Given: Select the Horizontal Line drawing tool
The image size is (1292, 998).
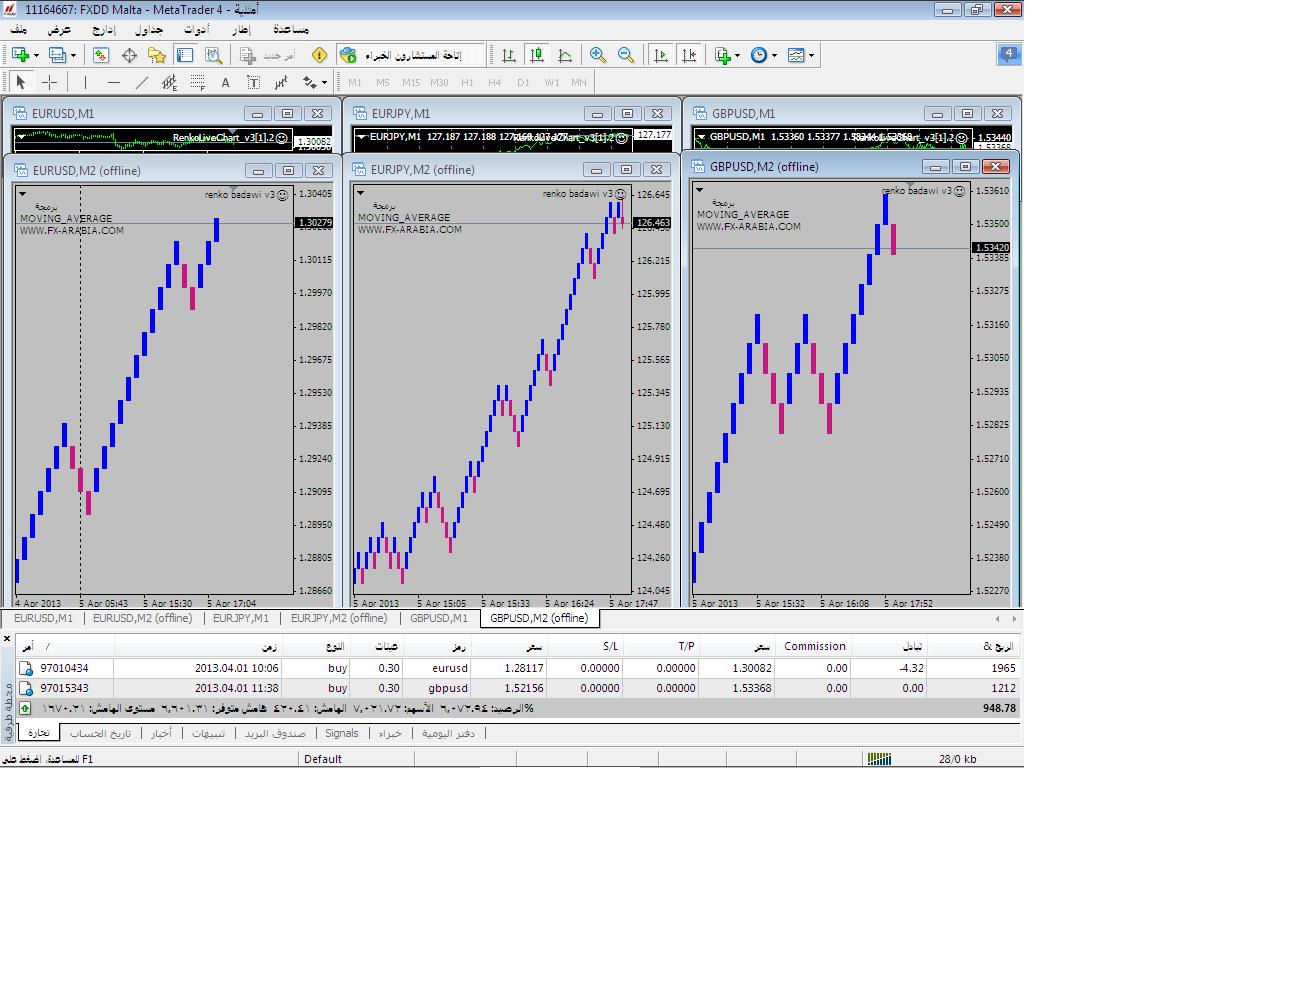Looking at the screenshot, I should pos(114,82).
